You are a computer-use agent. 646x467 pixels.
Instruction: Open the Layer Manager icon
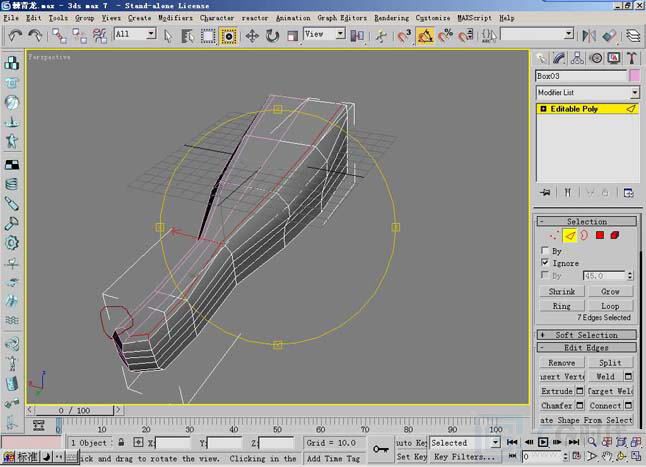(632, 36)
